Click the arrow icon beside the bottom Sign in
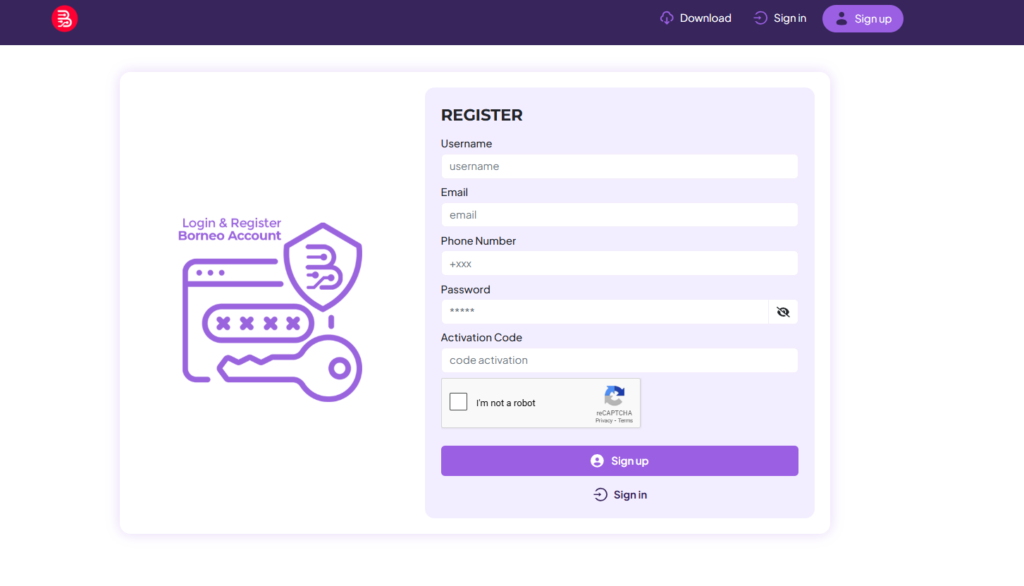The width and height of the screenshot is (1024, 586). (600, 495)
